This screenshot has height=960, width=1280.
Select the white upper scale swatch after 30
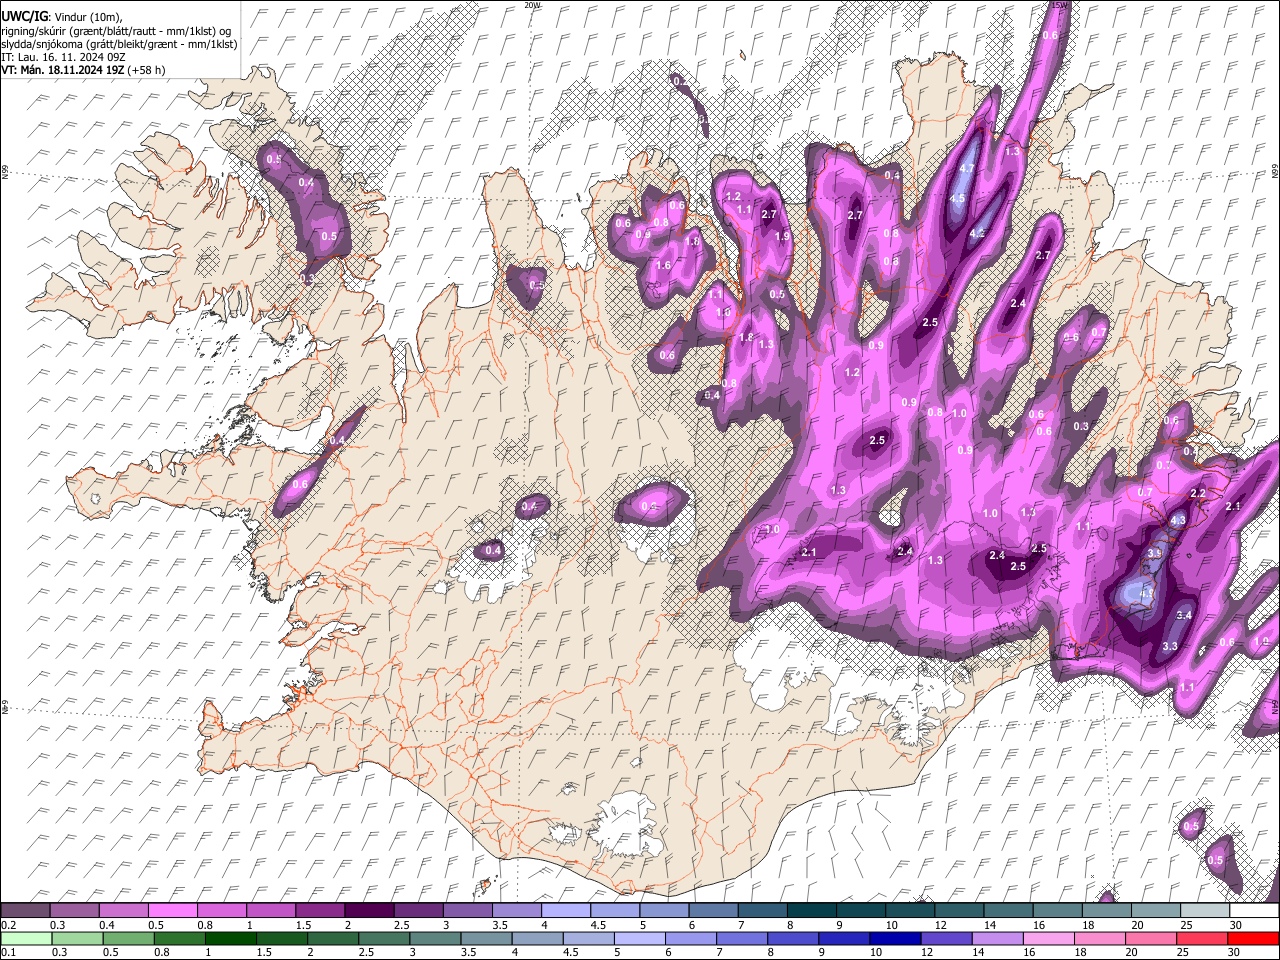(1253, 911)
